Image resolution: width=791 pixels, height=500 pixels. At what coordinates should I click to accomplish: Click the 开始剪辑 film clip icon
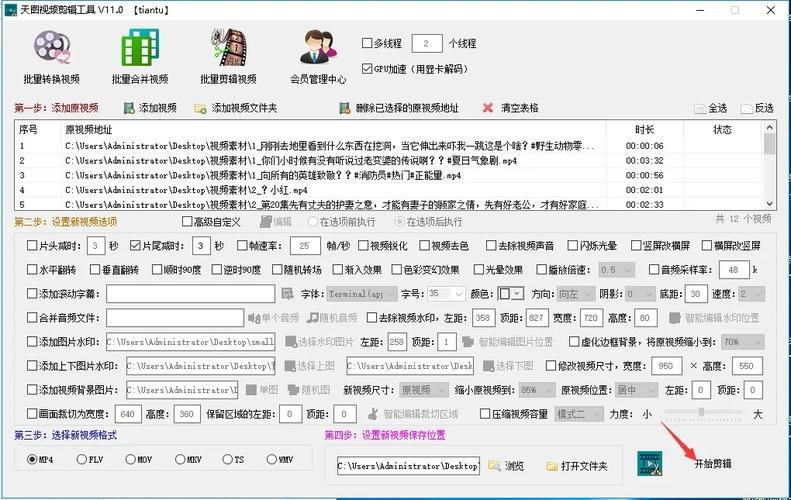click(650, 464)
